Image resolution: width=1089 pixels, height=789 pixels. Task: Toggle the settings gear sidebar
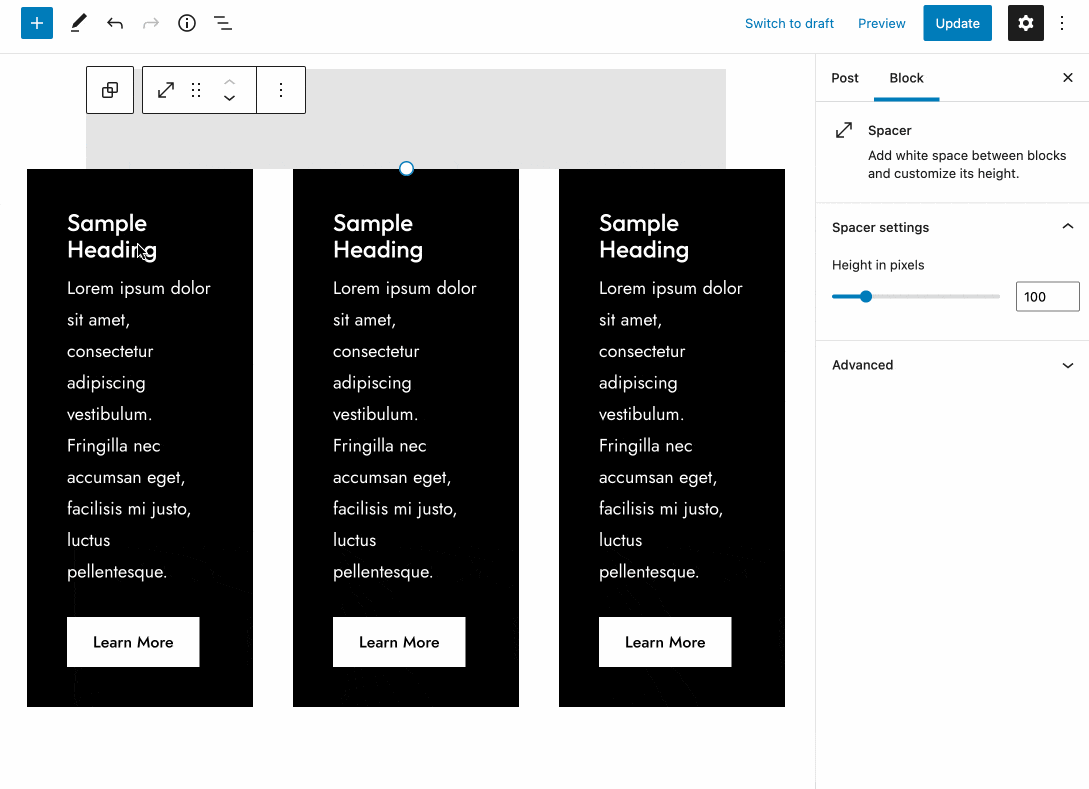click(x=1025, y=23)
